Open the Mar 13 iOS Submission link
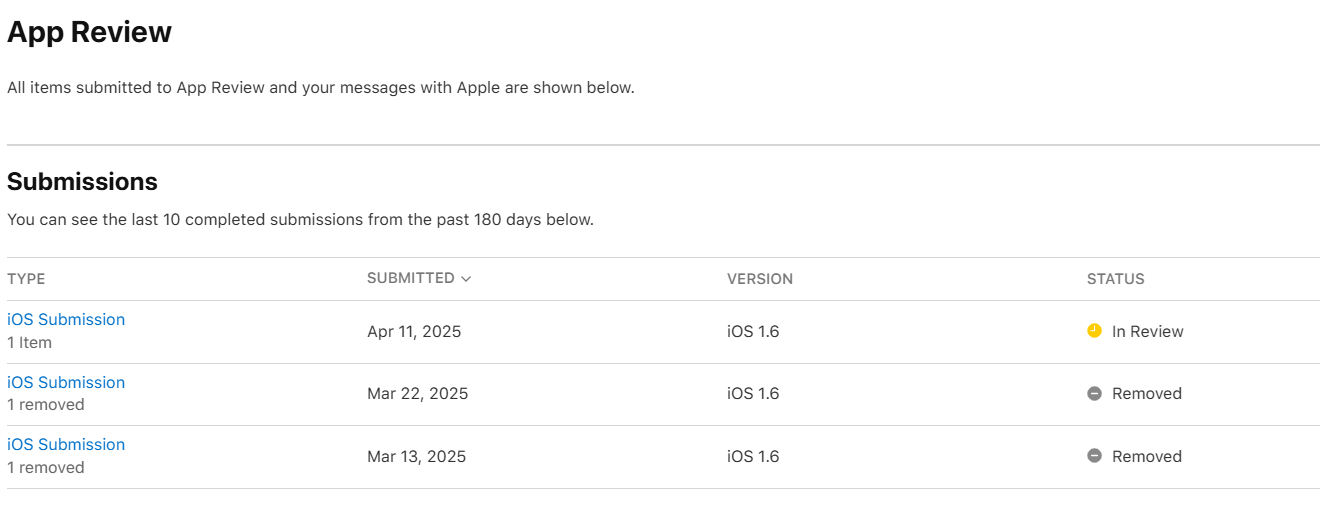This screenshot has height=512, width=1320. tap(66, 445)
